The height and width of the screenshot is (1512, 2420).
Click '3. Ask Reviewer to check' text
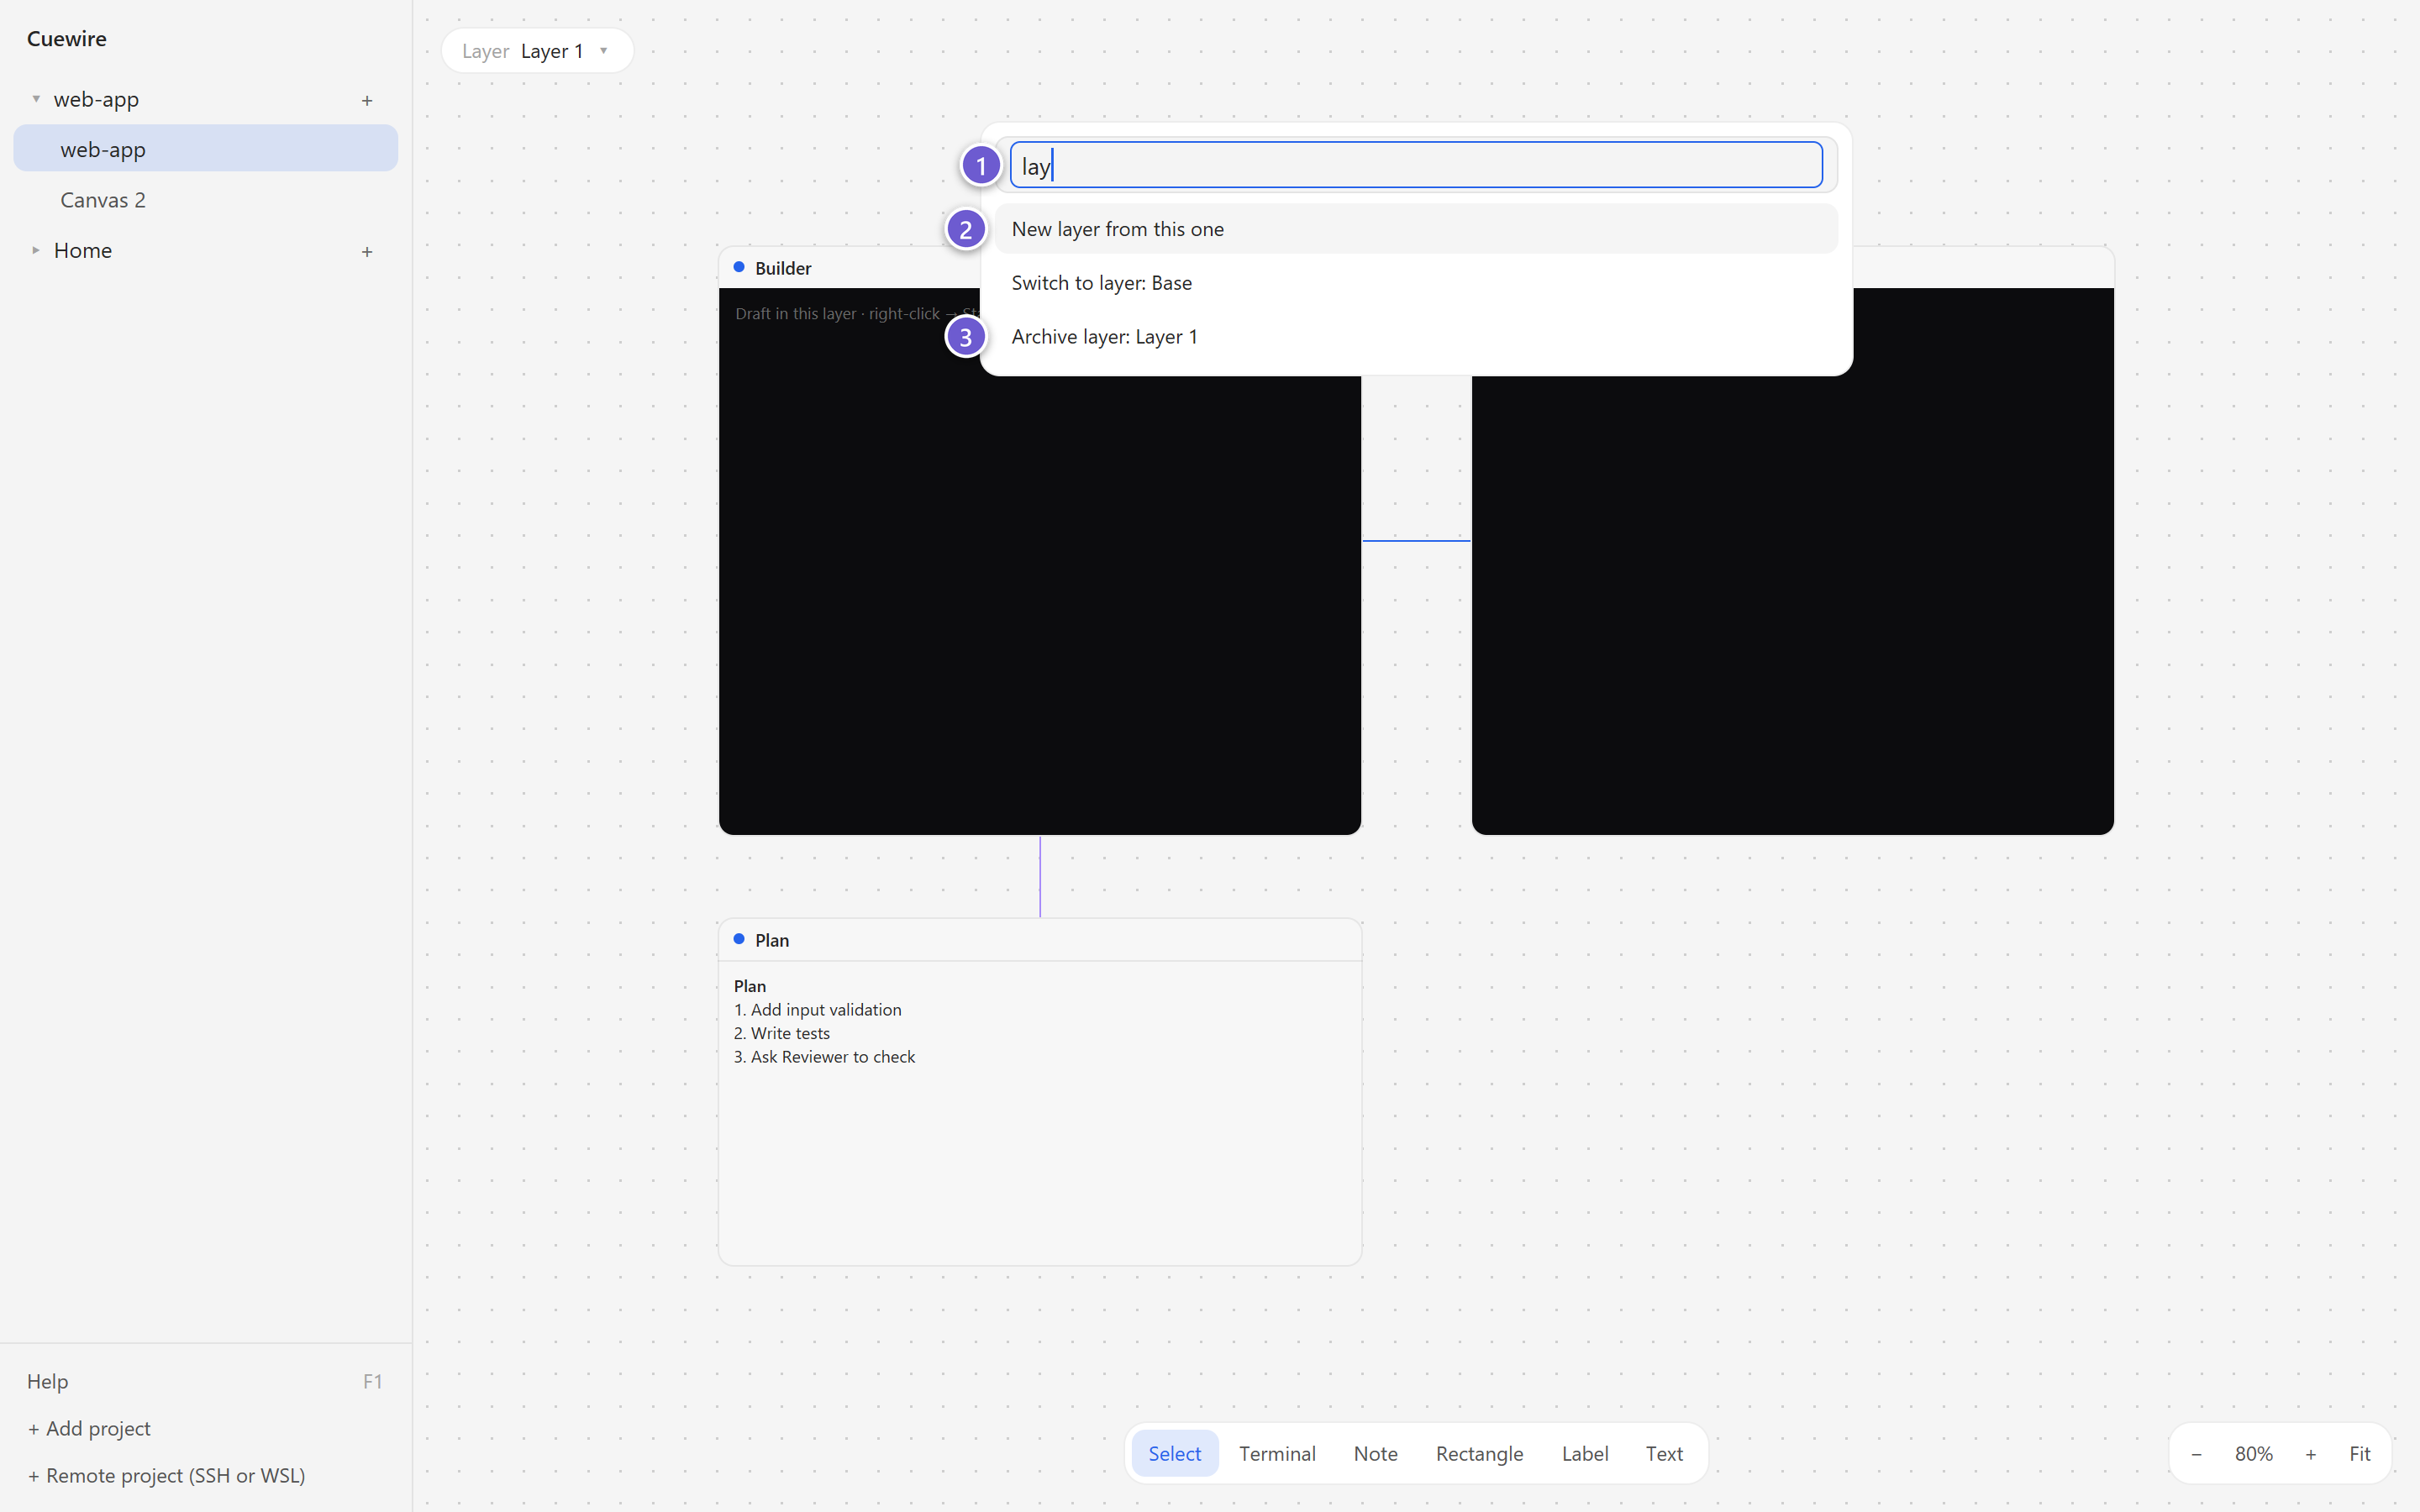[x=824, y=1057]
